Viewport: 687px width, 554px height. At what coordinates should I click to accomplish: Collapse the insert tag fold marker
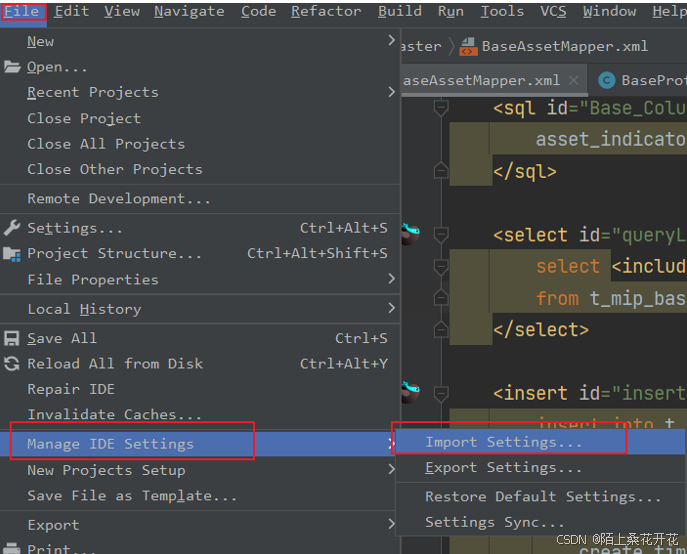[x=441, y=393]
